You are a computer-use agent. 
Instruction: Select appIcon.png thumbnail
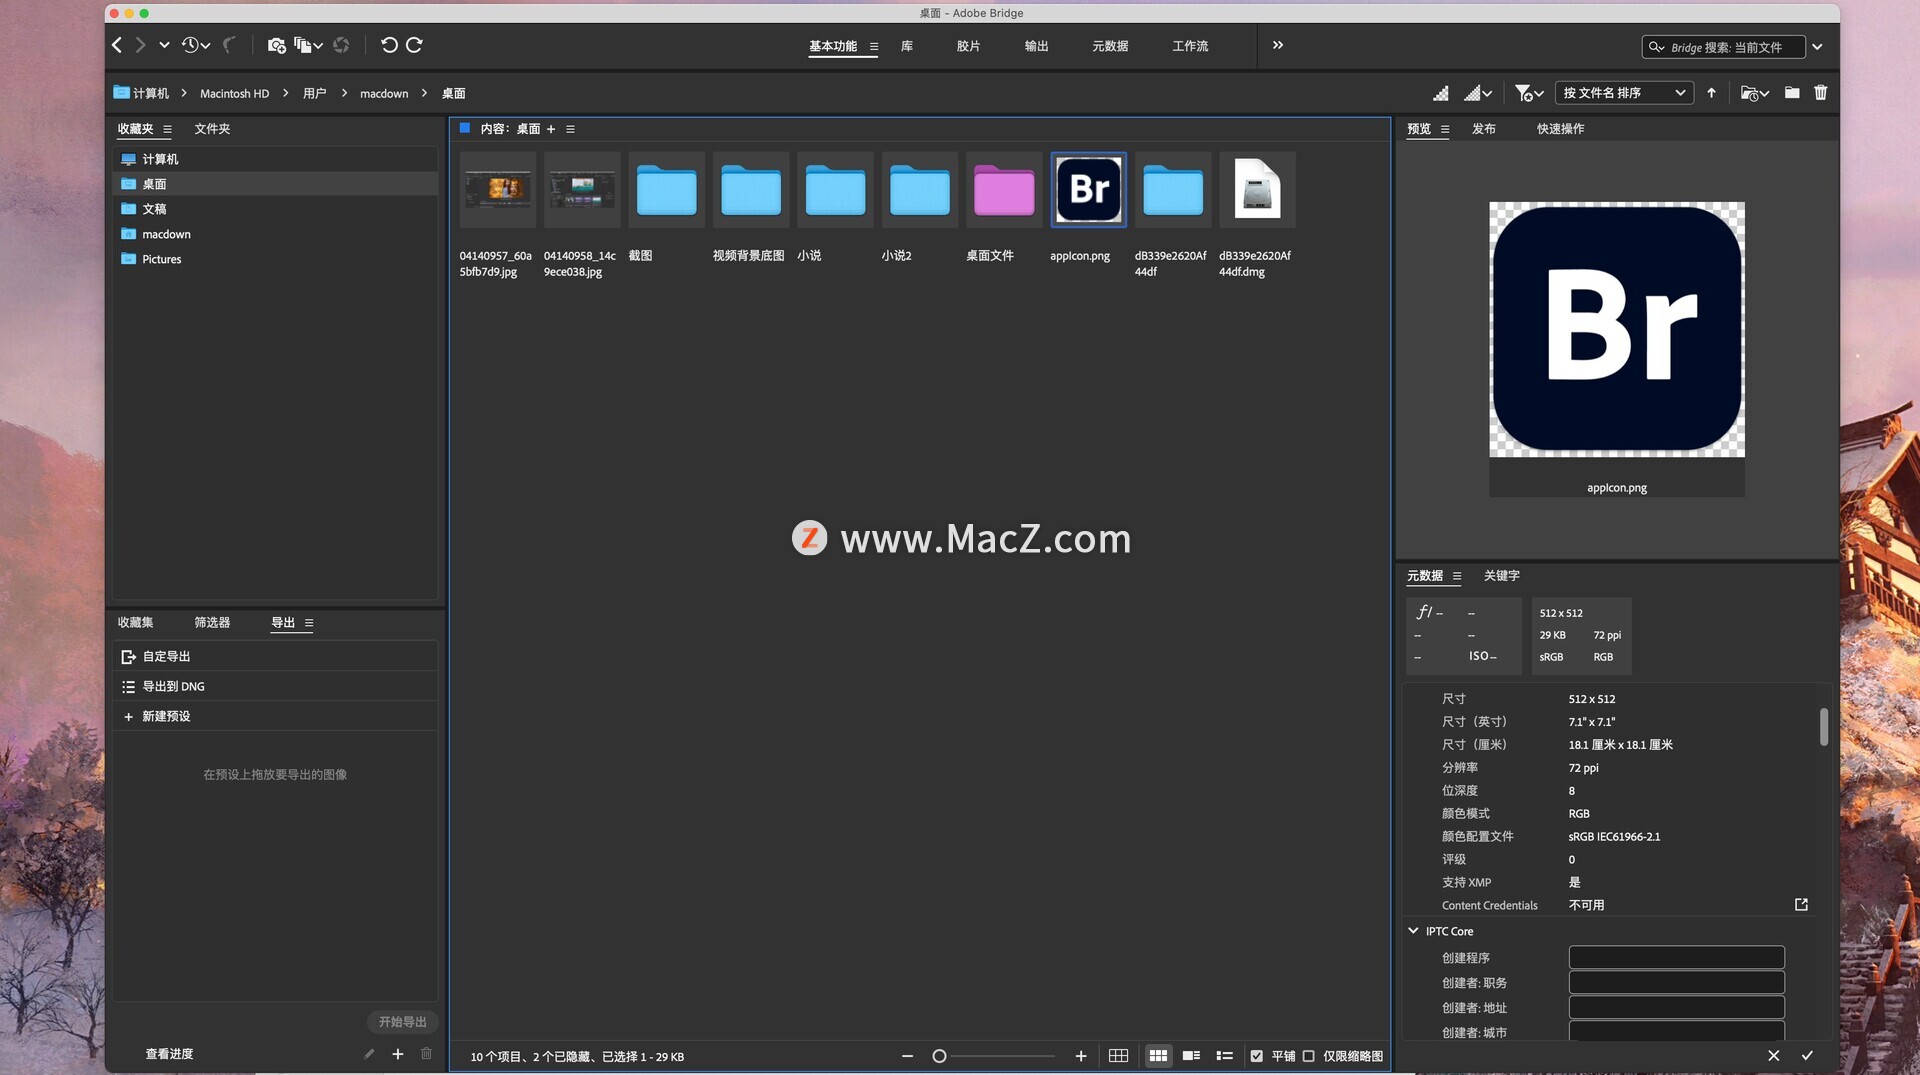coord(1088,190)
